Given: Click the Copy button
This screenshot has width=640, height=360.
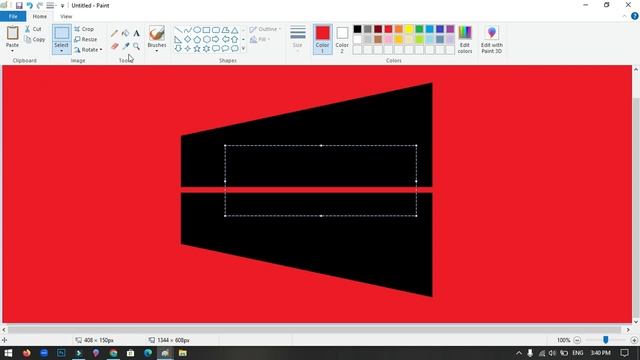Looking at the screenshot, I should [35, 39].
